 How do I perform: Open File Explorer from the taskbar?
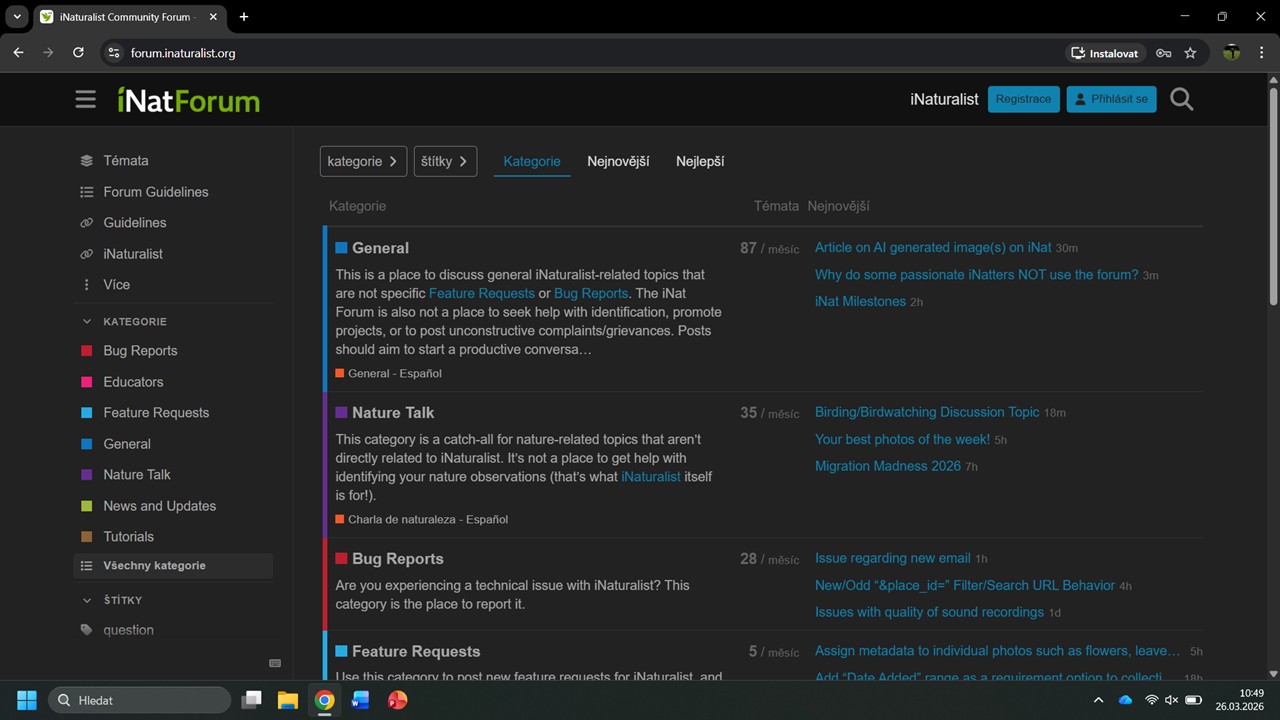(x=288, y=700)
